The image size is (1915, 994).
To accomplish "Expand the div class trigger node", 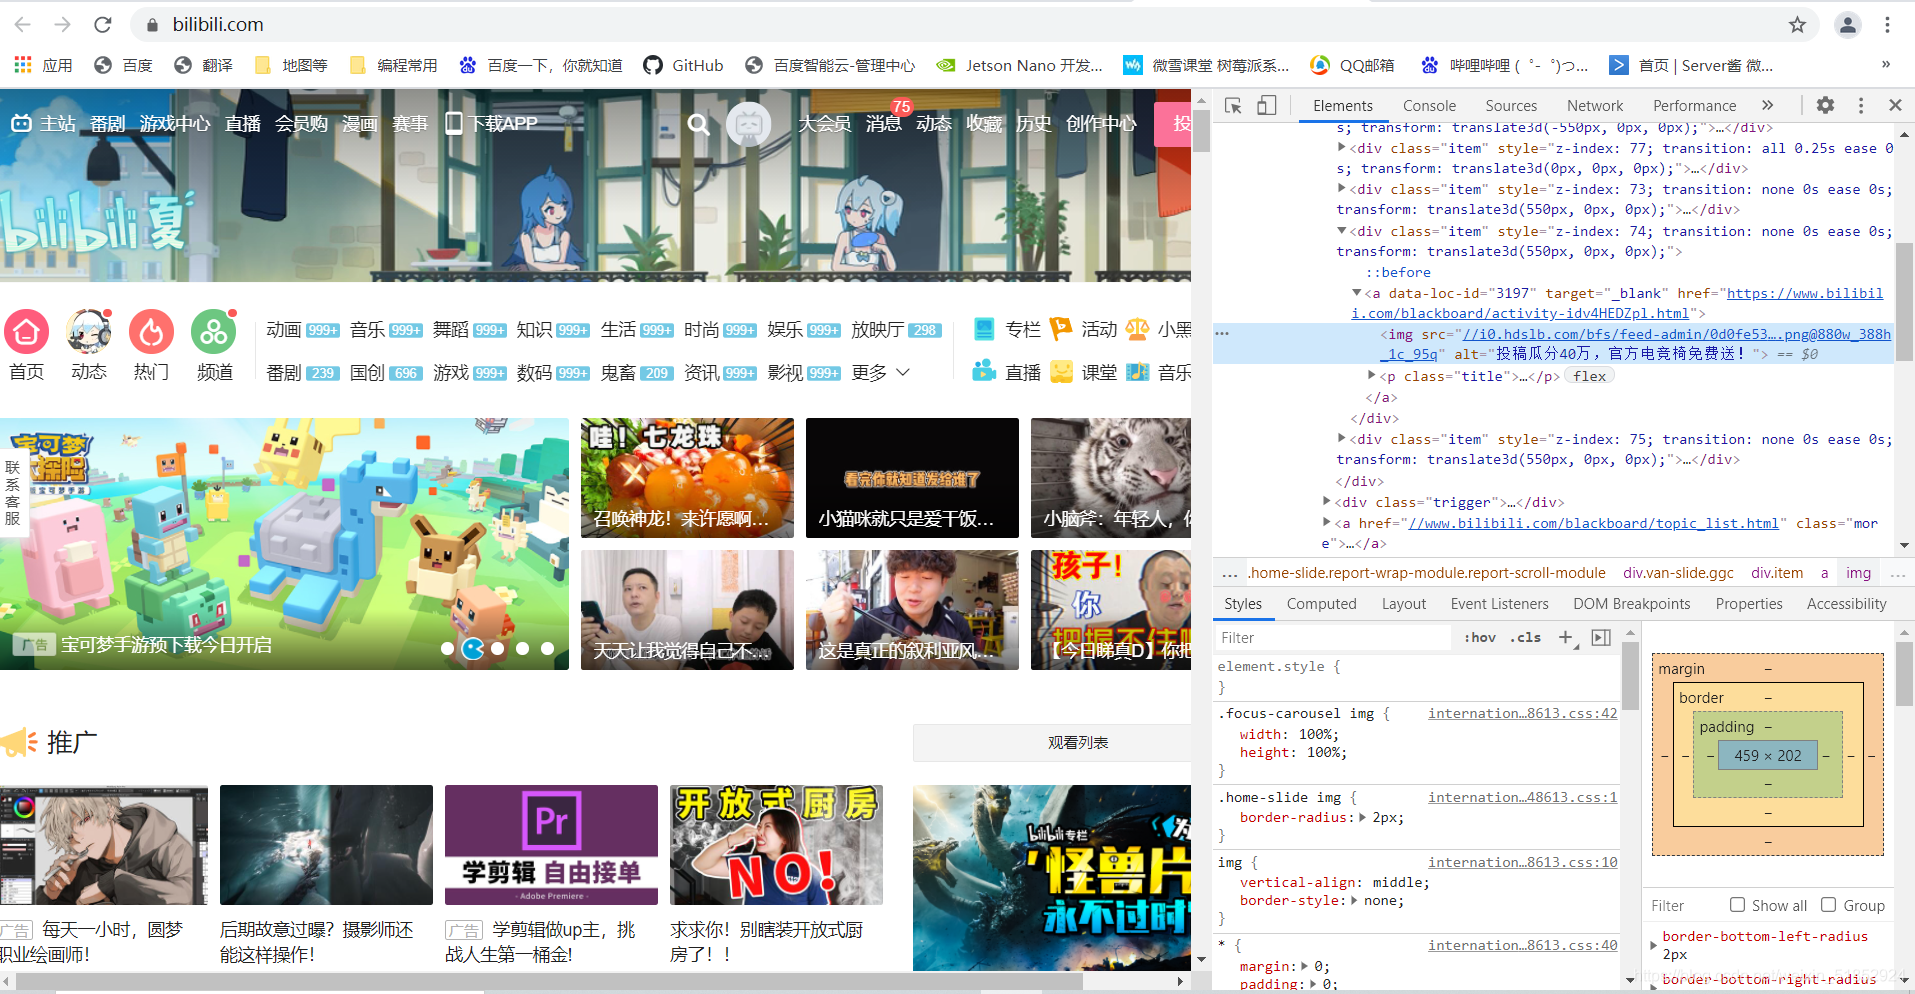I will point(1327,502).
